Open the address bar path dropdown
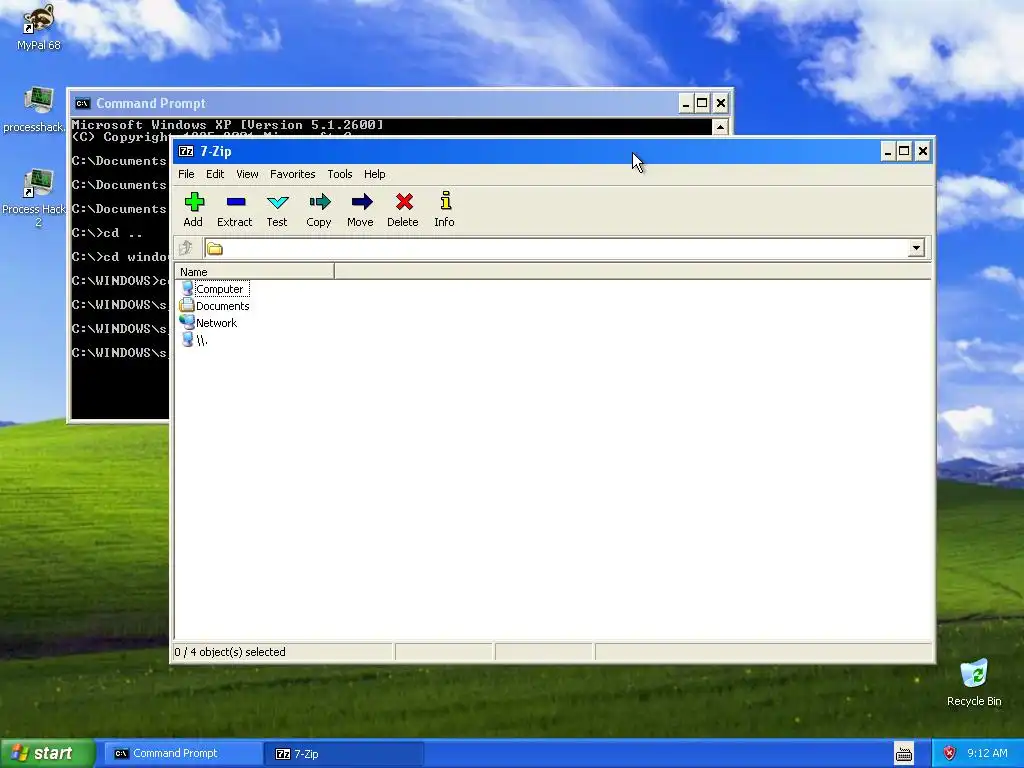 point(916,248)
